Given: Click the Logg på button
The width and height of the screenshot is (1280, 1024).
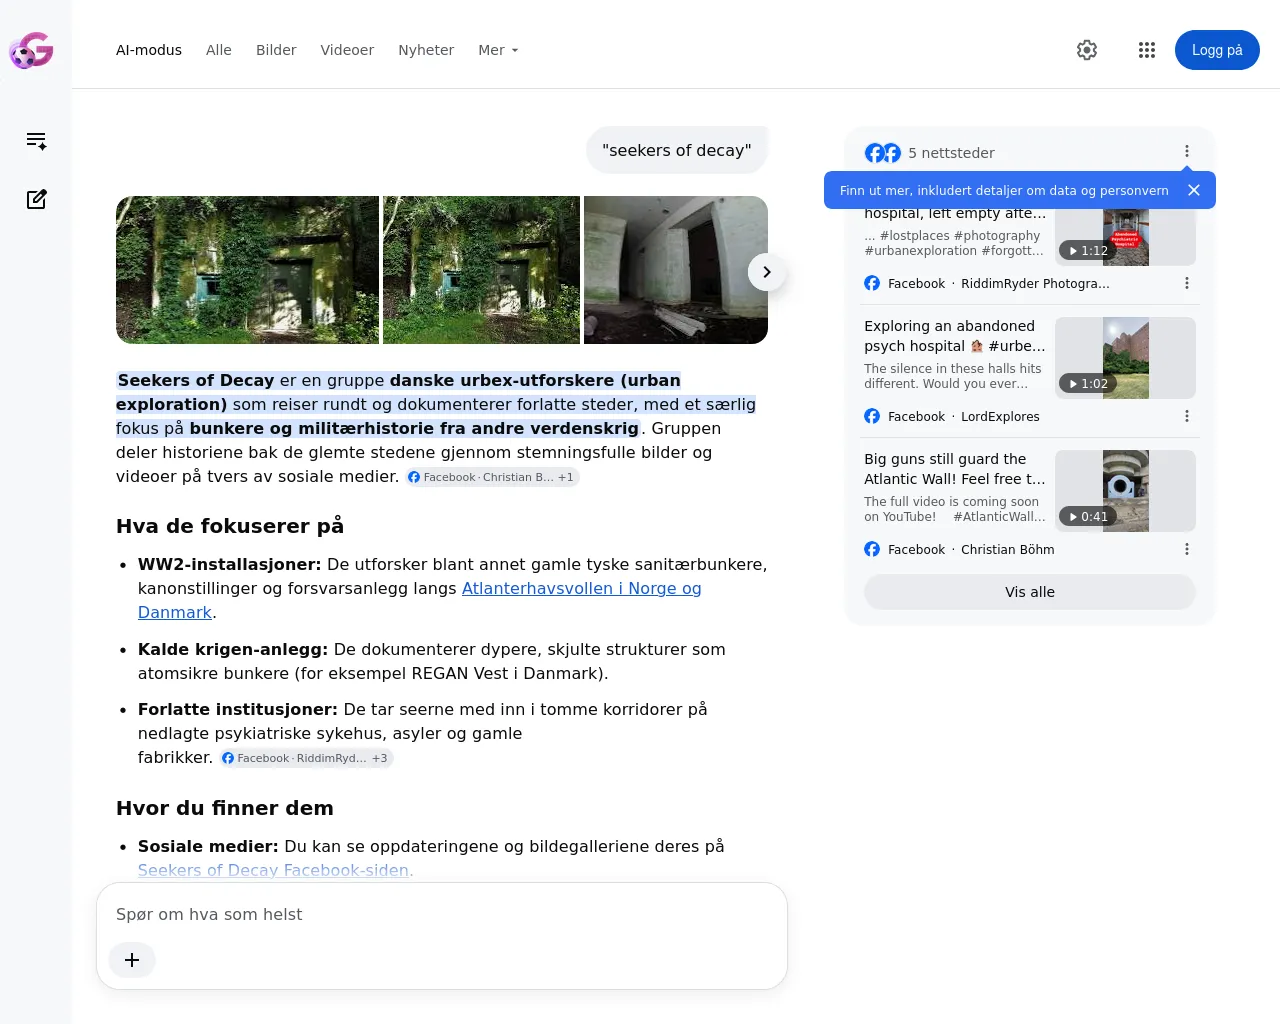Looking at the screenshot, I should click(1217, 50).
